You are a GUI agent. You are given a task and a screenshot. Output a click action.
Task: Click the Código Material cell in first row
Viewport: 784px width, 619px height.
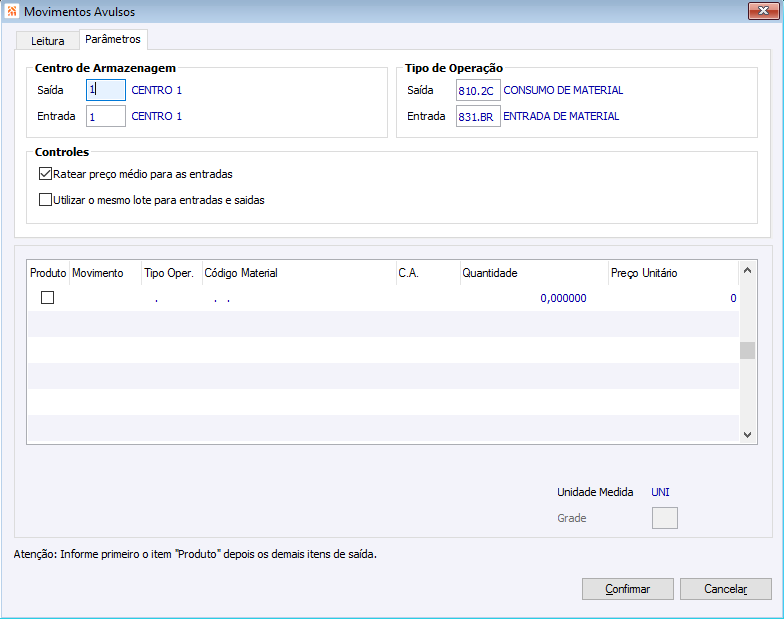(299, 298)
